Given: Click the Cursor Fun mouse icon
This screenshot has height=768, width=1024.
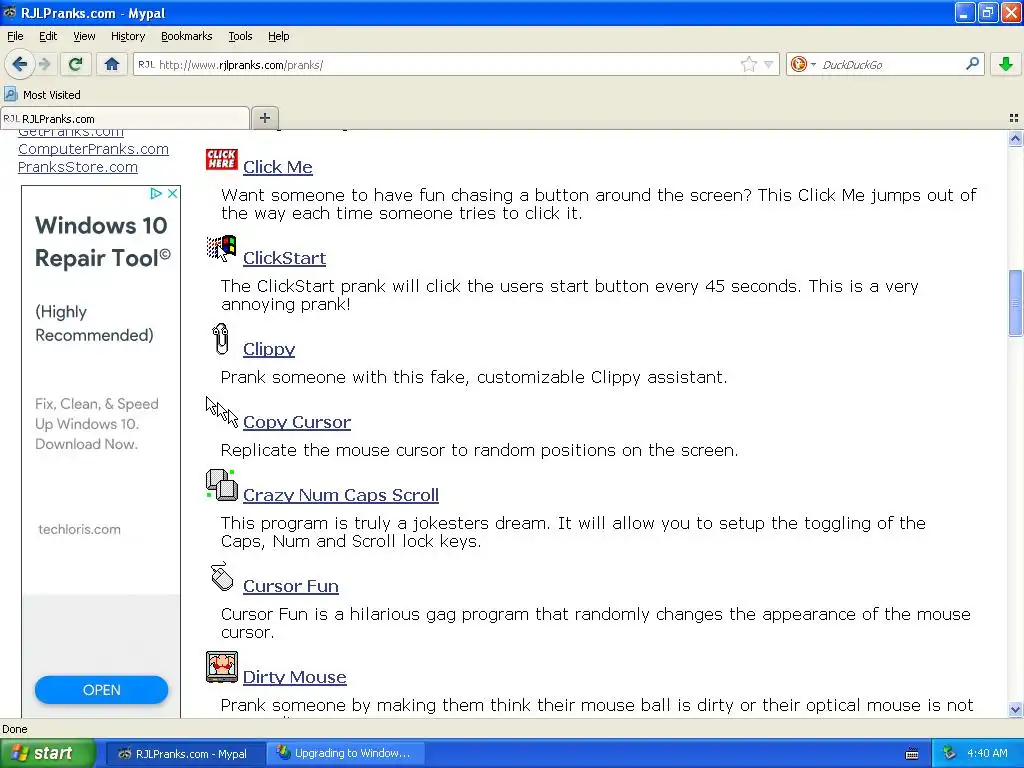Looking at the screenshot, I should point(221,577).
